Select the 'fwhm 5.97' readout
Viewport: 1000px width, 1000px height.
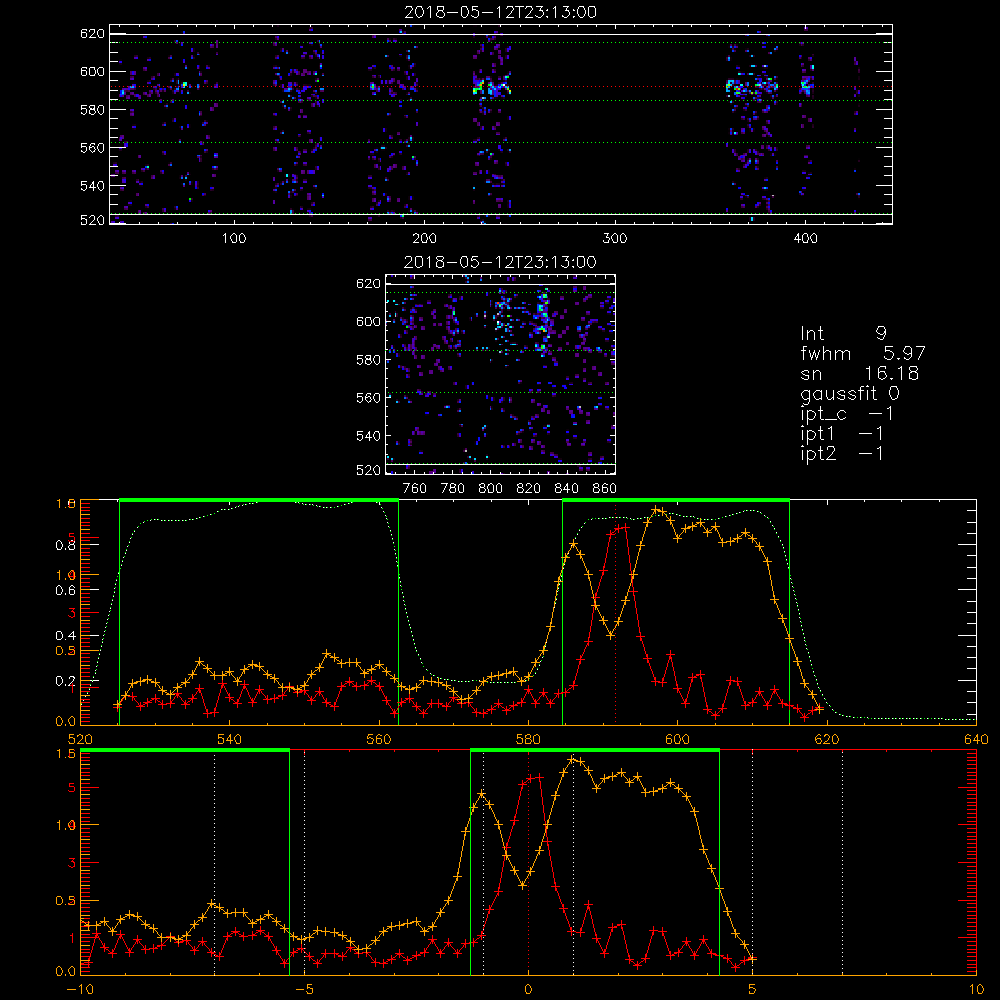(863, 353)
